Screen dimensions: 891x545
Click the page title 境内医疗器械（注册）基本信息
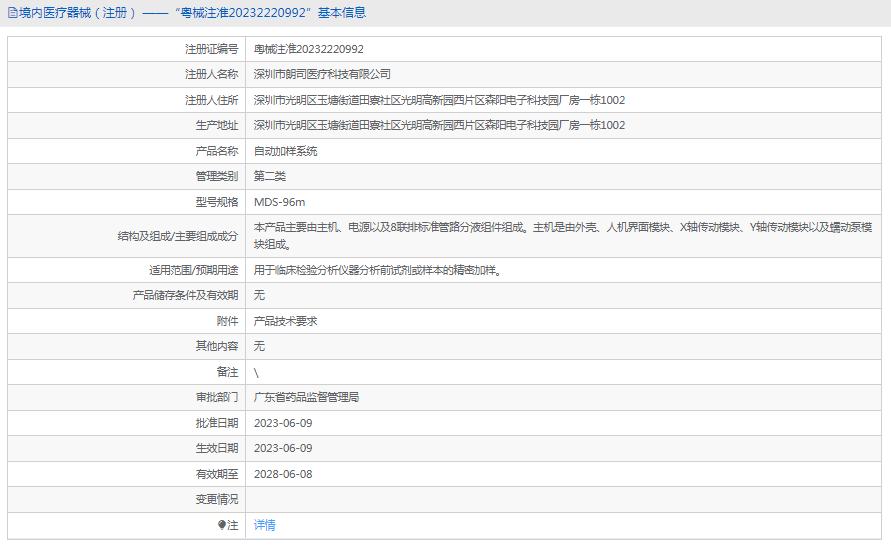pyautogui.click(x=192, y=13)
